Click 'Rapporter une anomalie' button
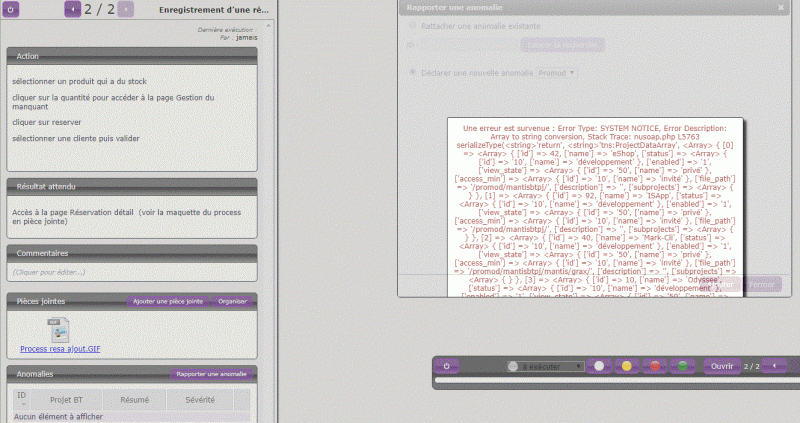 210,374
